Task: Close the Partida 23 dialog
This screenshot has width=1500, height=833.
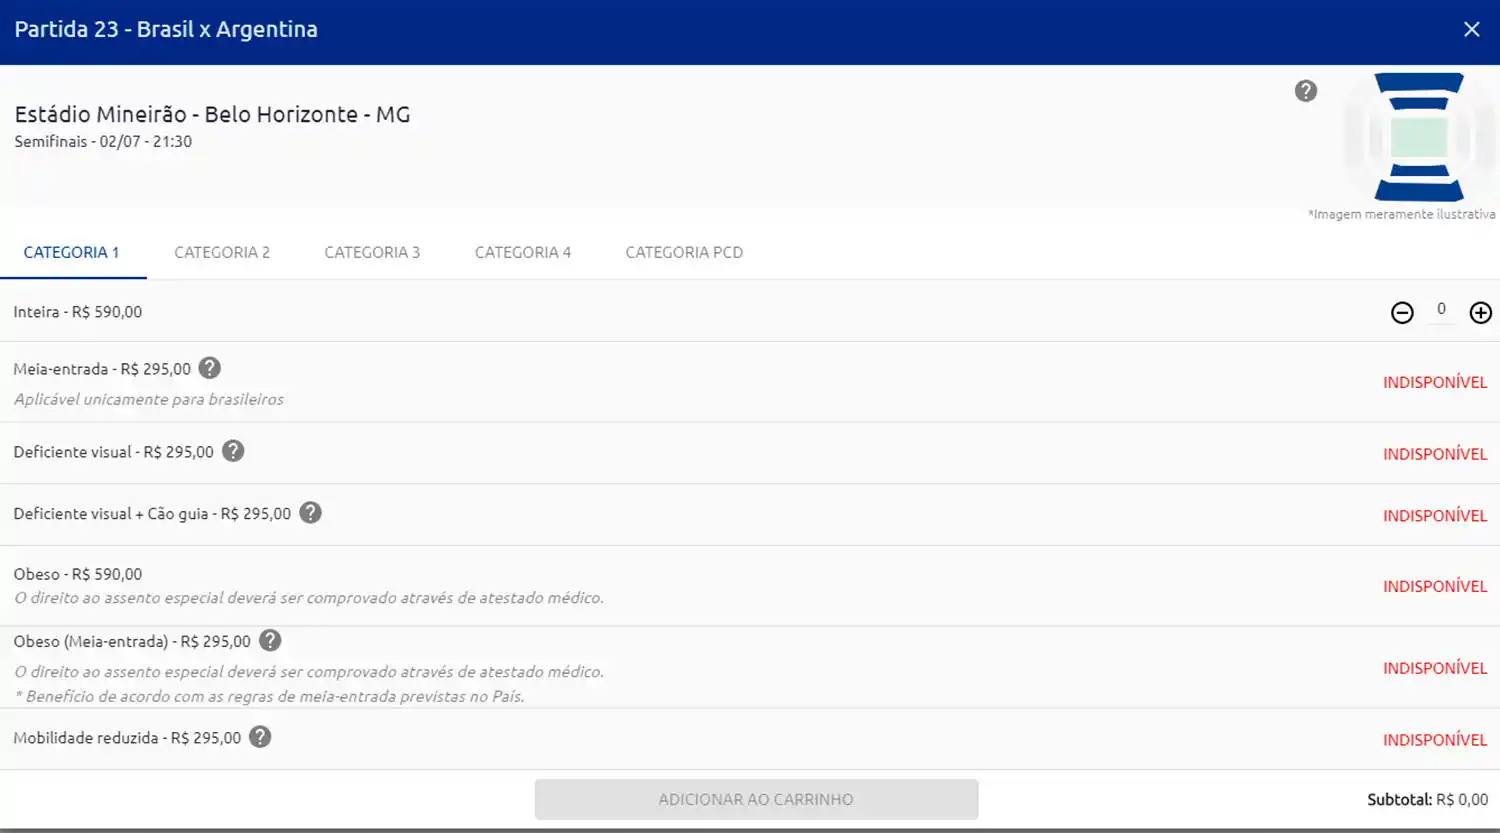Action: point(1471,30)
